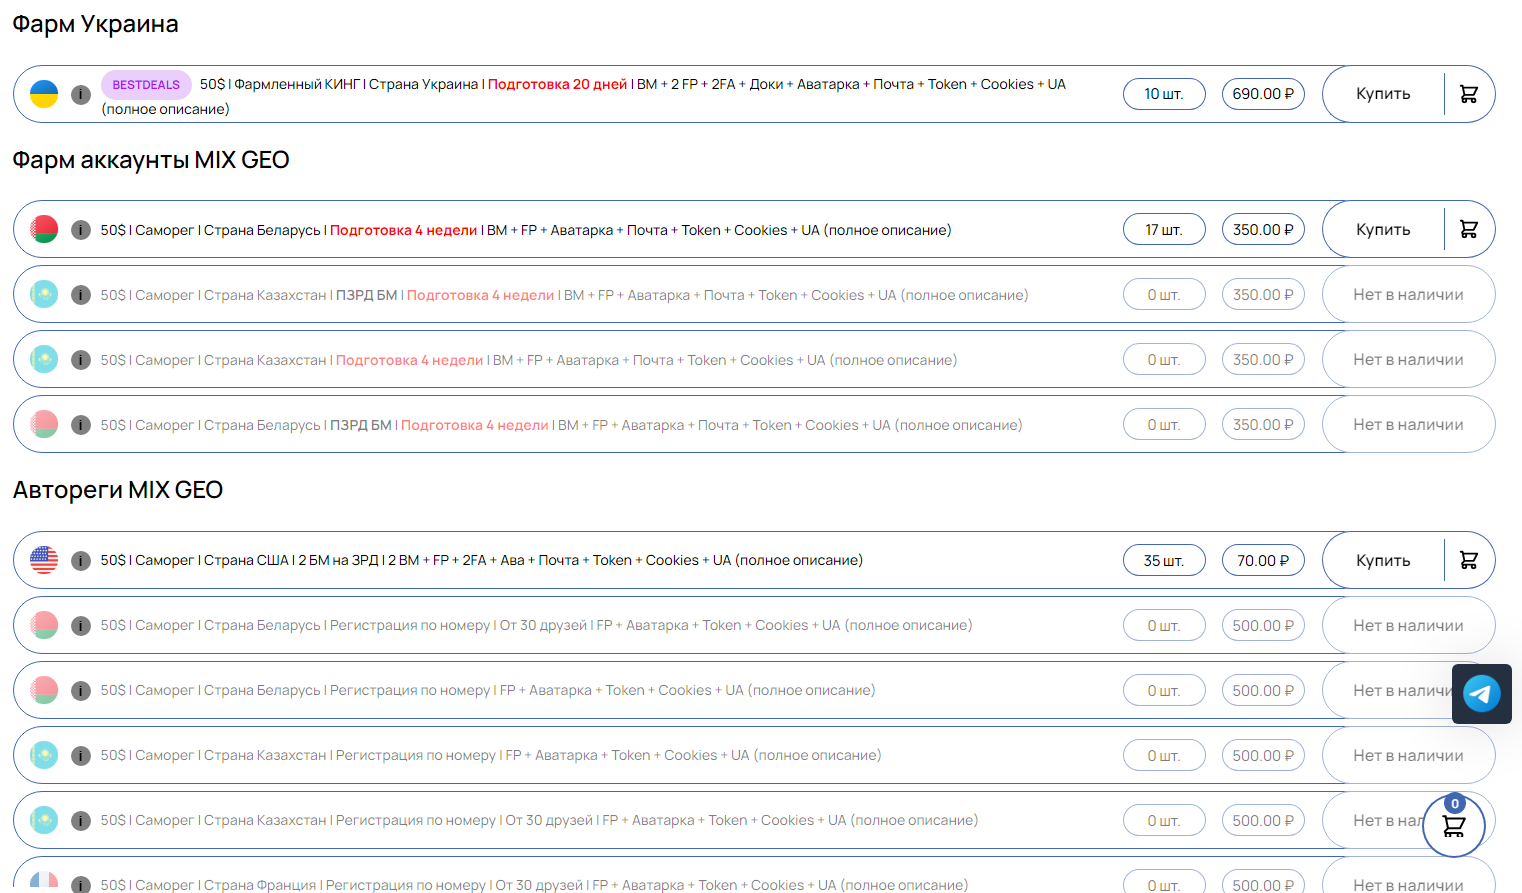Open the floating shopping cart with 0 badge

point(1454,825)
